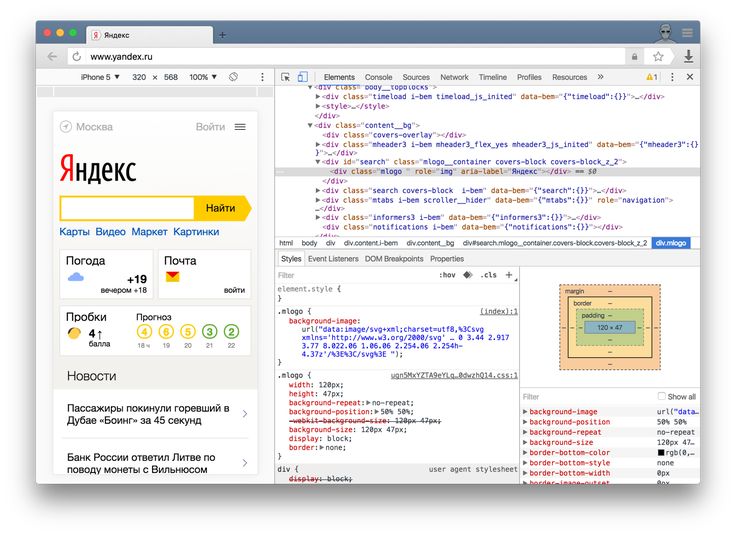Expand background-image computed property

(525, 412)
